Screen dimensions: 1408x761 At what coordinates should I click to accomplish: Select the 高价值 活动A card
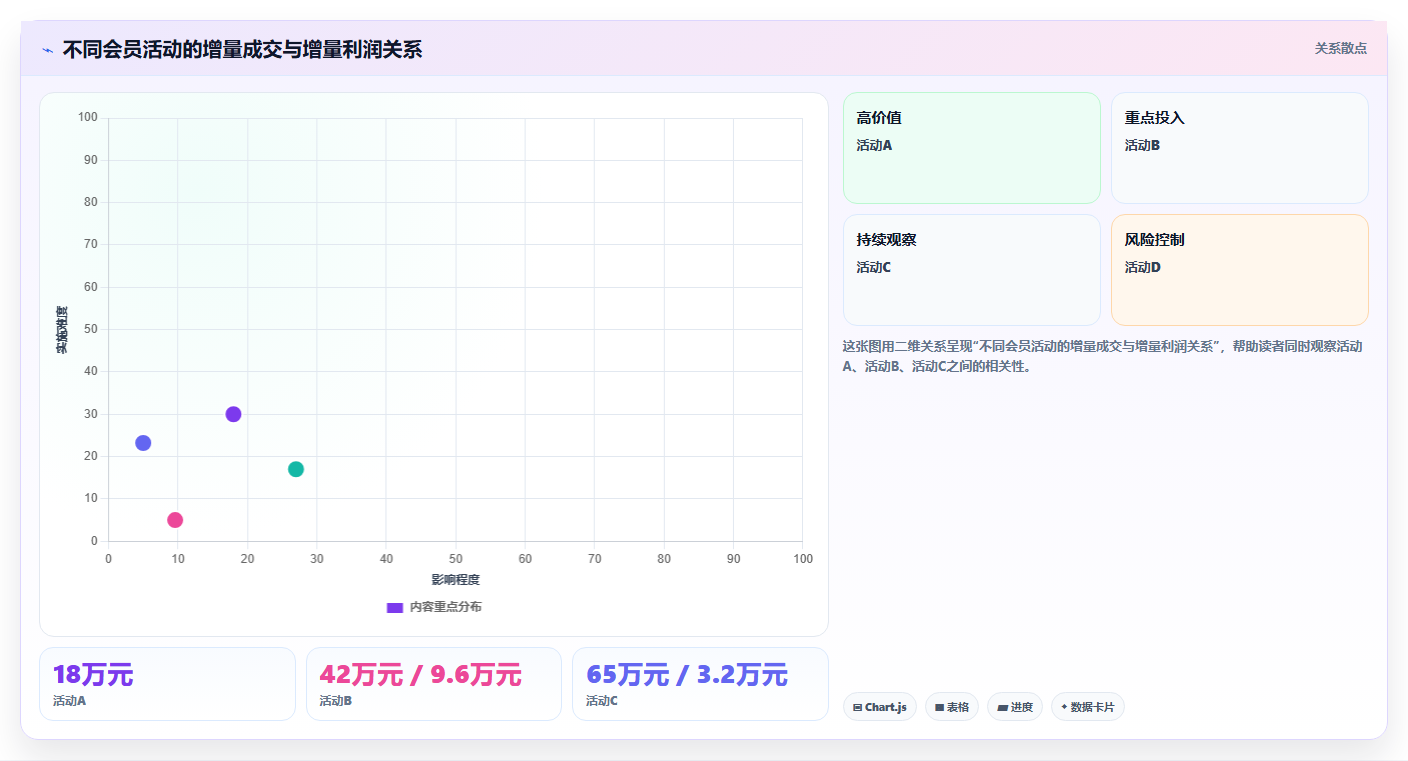tap(971, 148)
